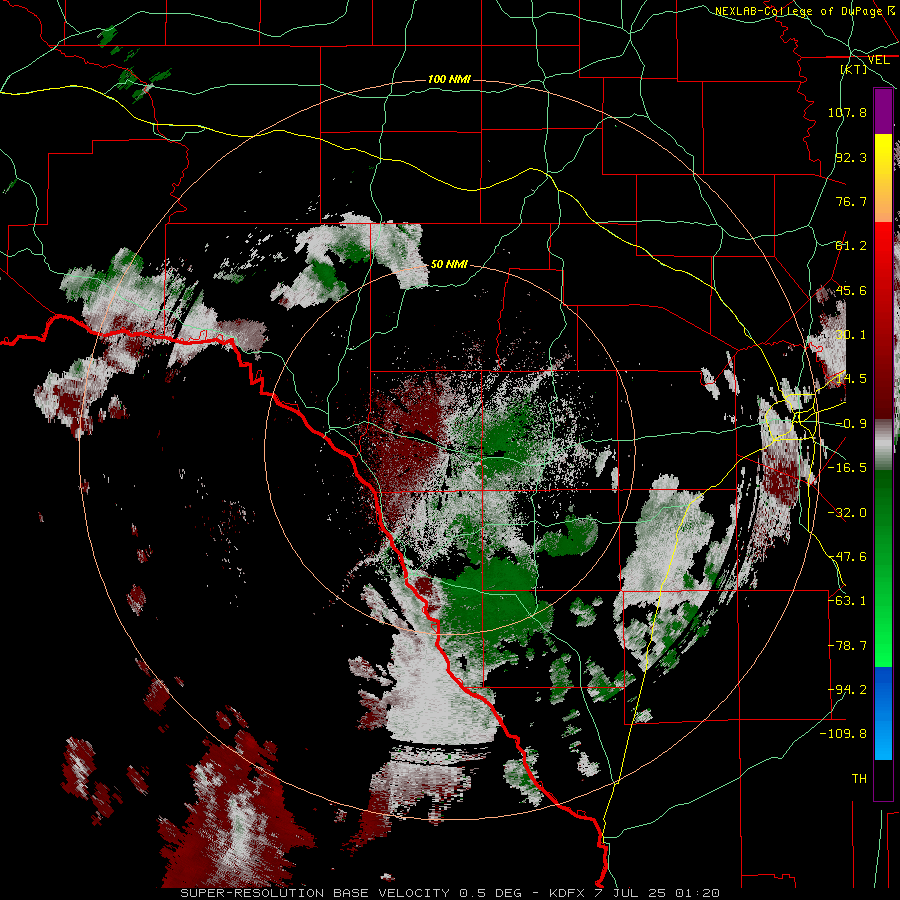Click the -32.0 legend value

click(847, 513)
